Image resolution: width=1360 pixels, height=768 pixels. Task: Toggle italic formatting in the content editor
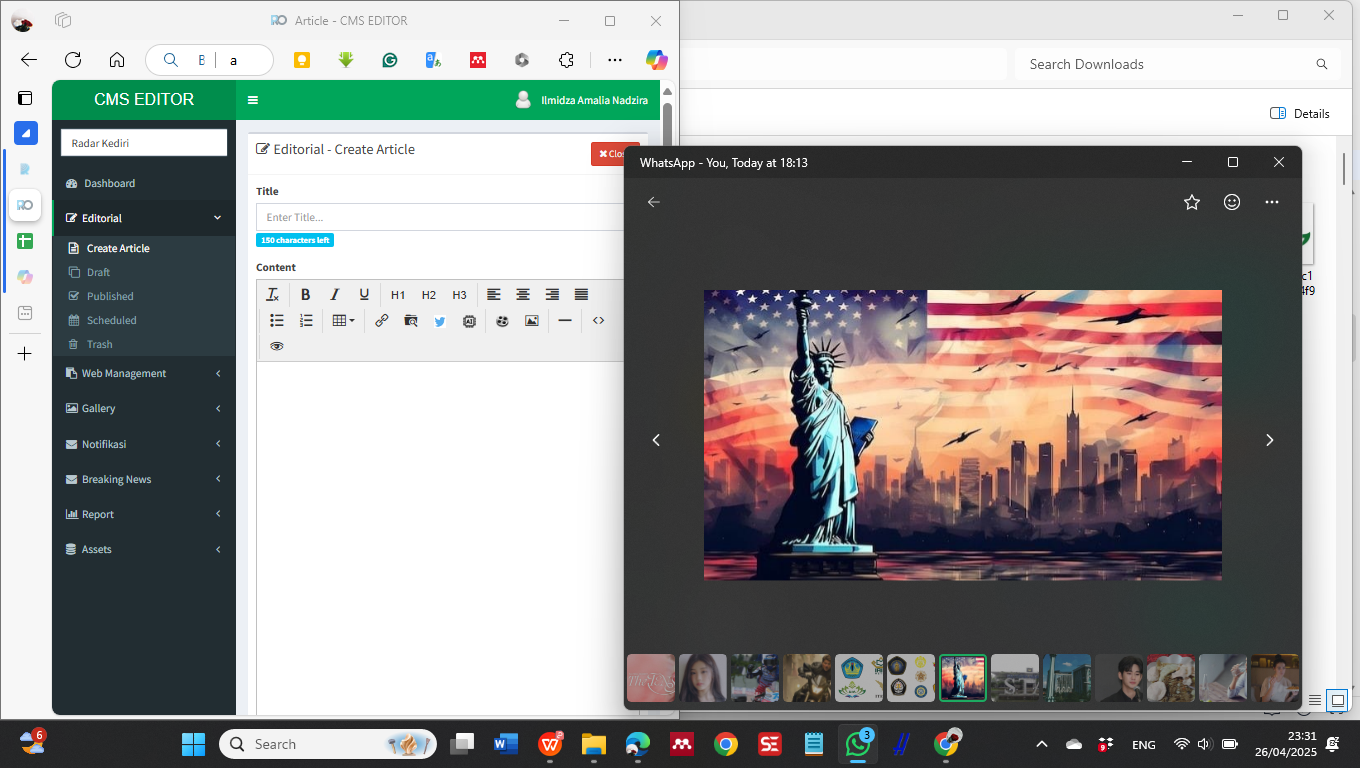click(x=335, y=295)
